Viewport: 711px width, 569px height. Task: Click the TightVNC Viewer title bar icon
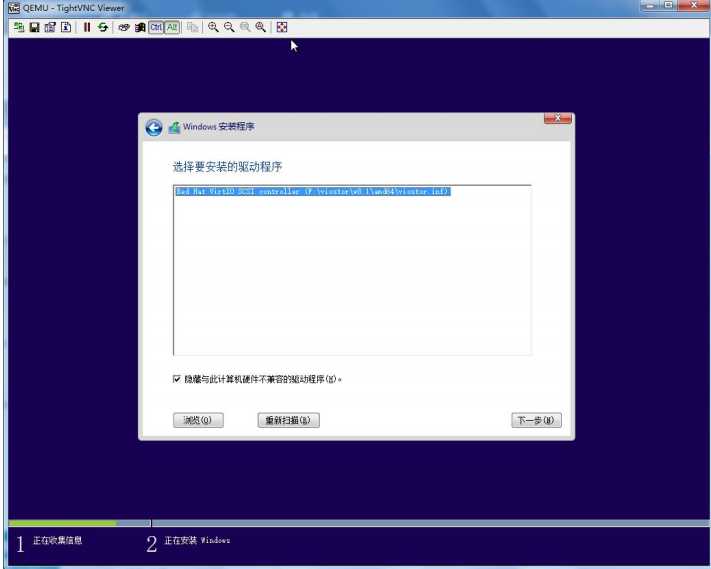tap(15, 8)
